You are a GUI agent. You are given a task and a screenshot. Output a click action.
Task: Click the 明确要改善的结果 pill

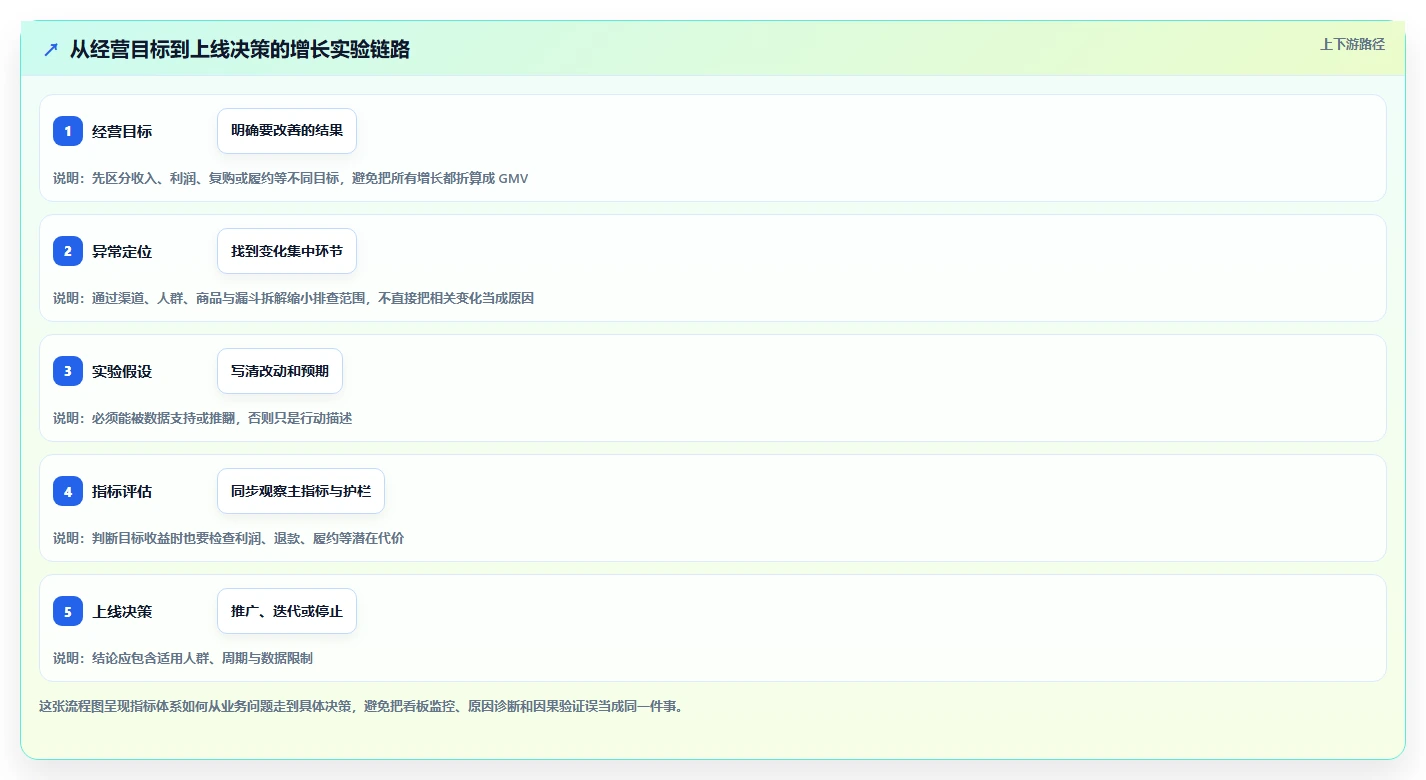point(287,131)
